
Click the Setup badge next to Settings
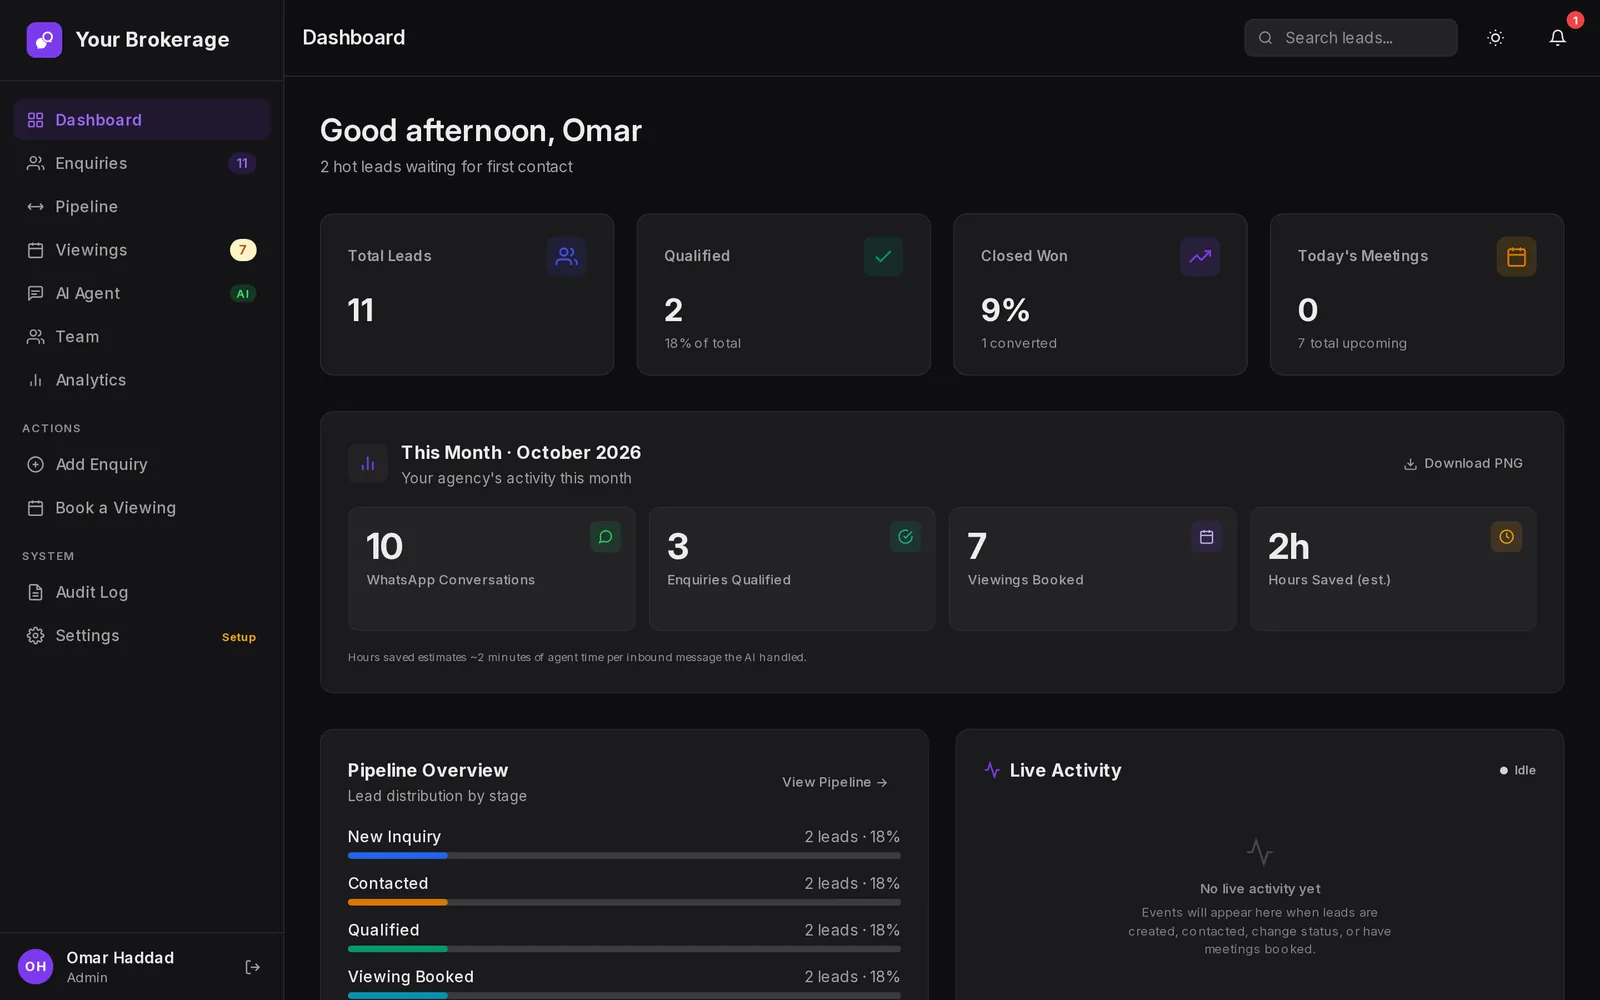coord(239,637)
